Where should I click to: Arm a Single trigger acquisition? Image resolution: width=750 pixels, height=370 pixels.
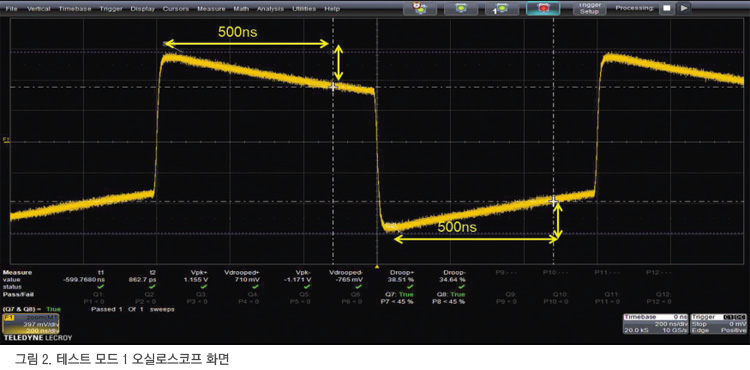(502, 8)
